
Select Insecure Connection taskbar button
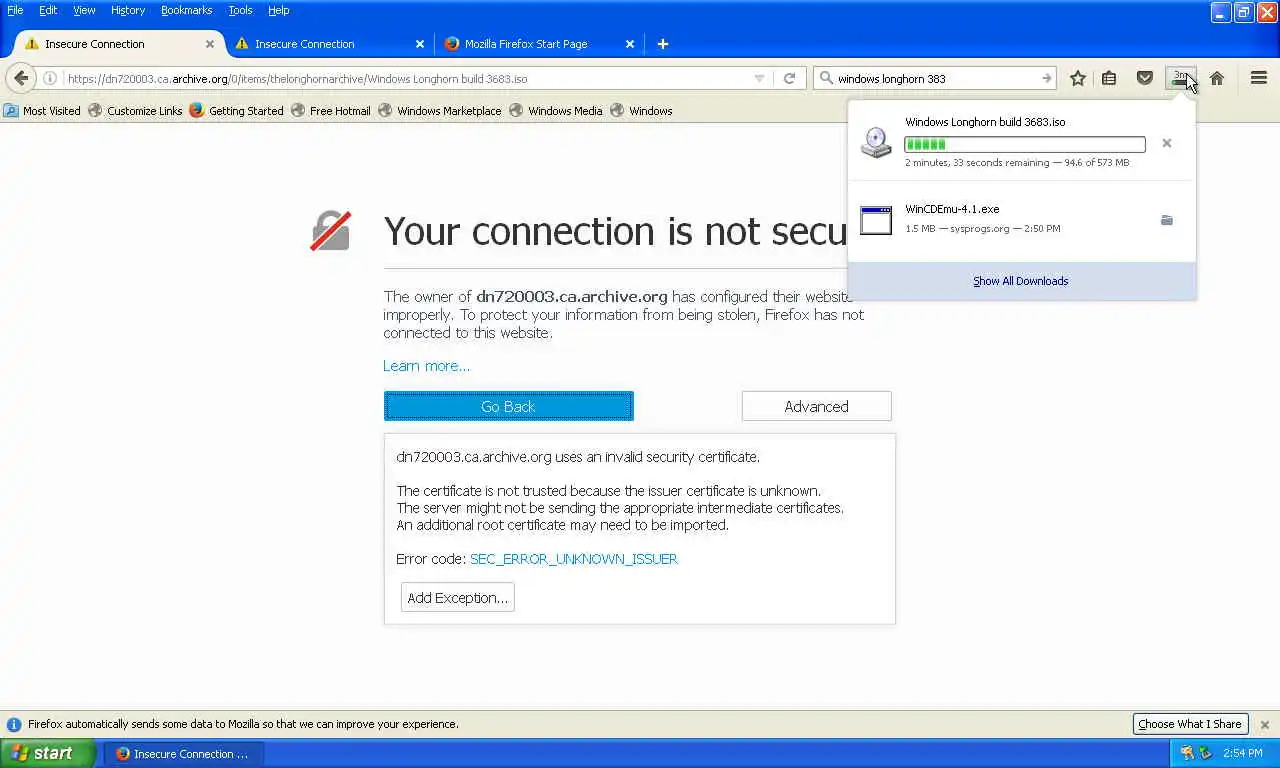pyautogui.click(x=182, y=754)
